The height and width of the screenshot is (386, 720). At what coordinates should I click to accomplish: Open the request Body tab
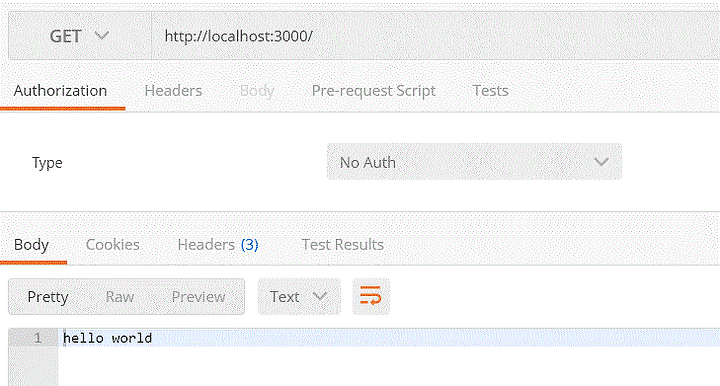(257, 91)
